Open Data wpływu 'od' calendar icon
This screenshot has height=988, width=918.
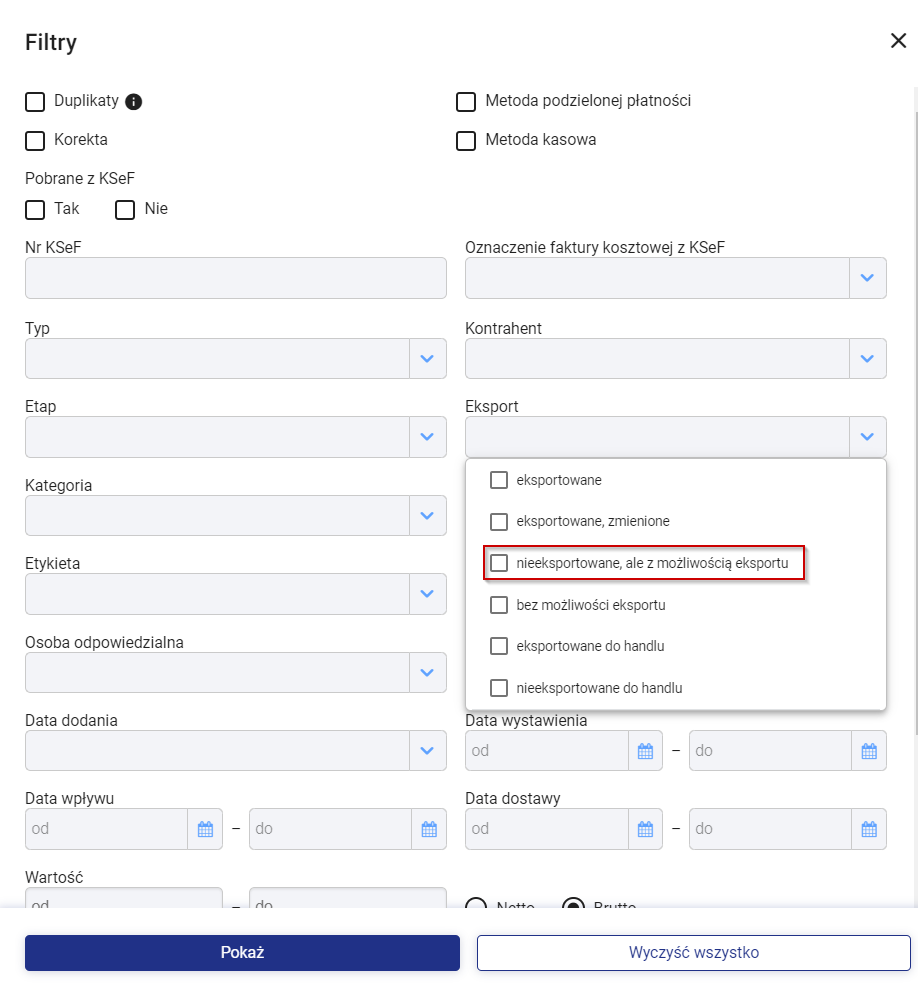(205, 829)
